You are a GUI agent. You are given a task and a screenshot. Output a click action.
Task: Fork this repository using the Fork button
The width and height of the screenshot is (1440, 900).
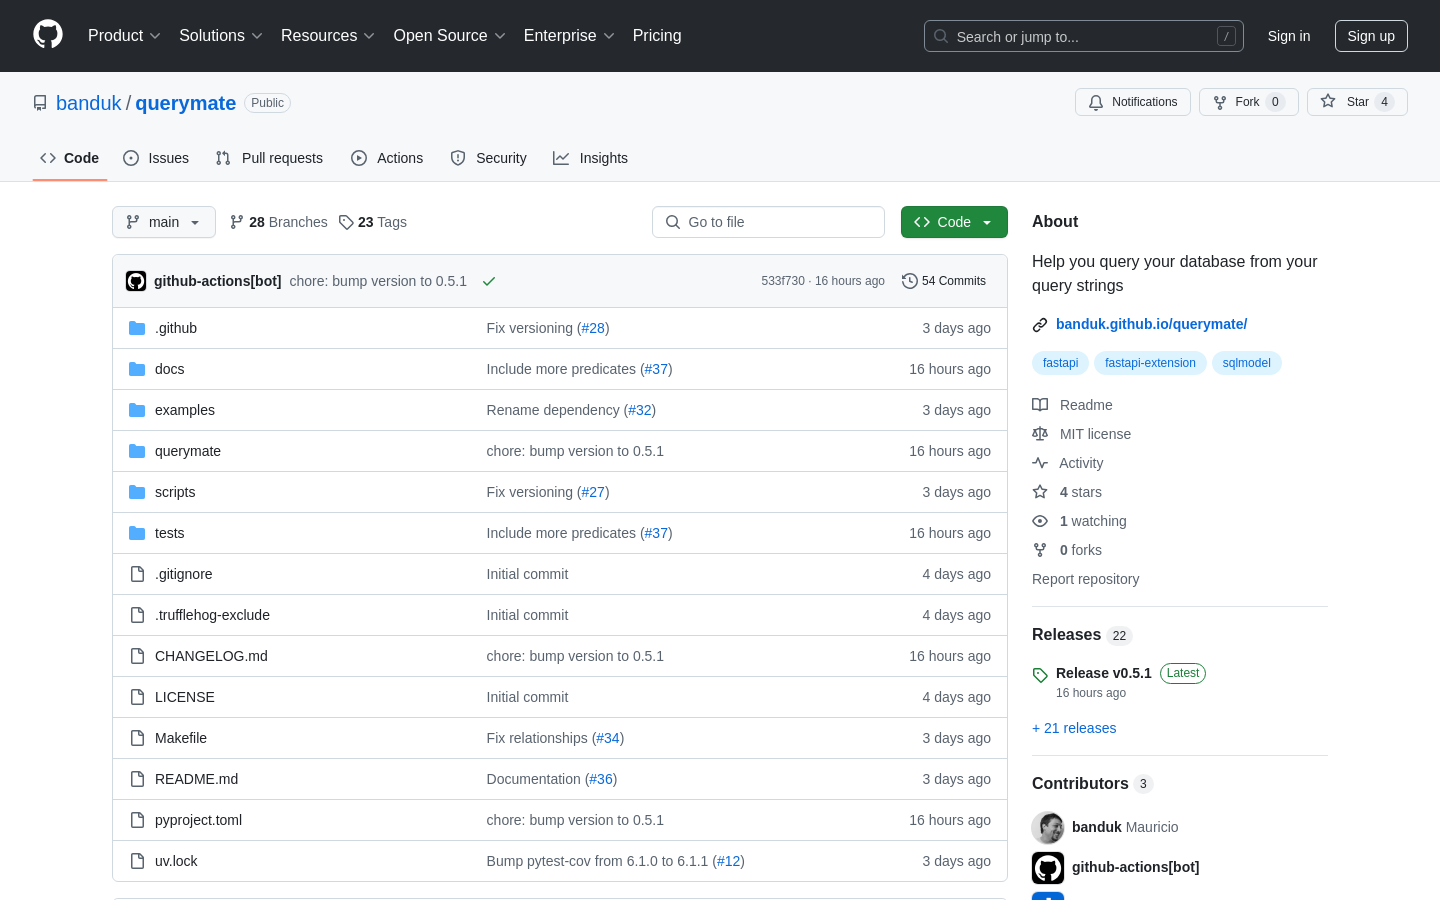coord(1248,102)
